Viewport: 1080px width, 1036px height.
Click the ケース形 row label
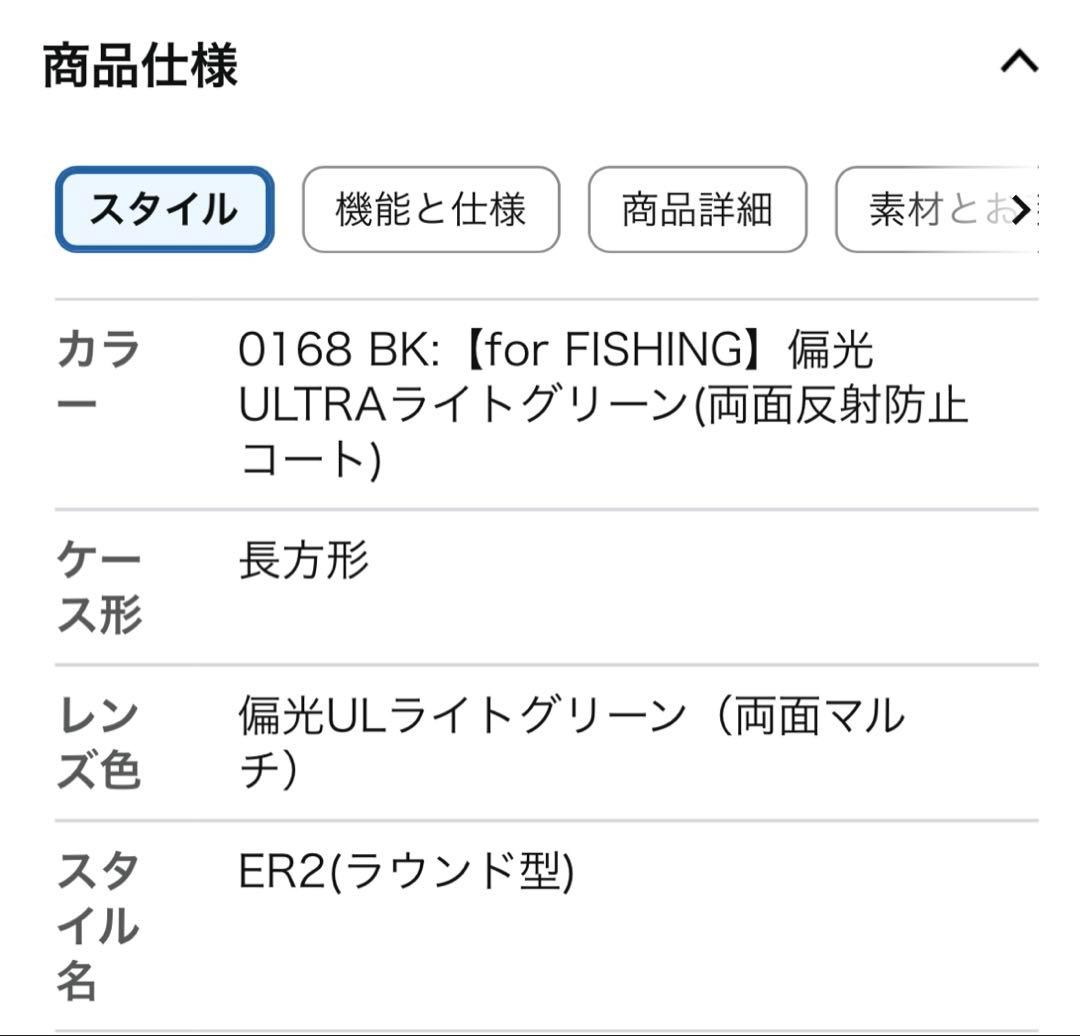point(98,587)
